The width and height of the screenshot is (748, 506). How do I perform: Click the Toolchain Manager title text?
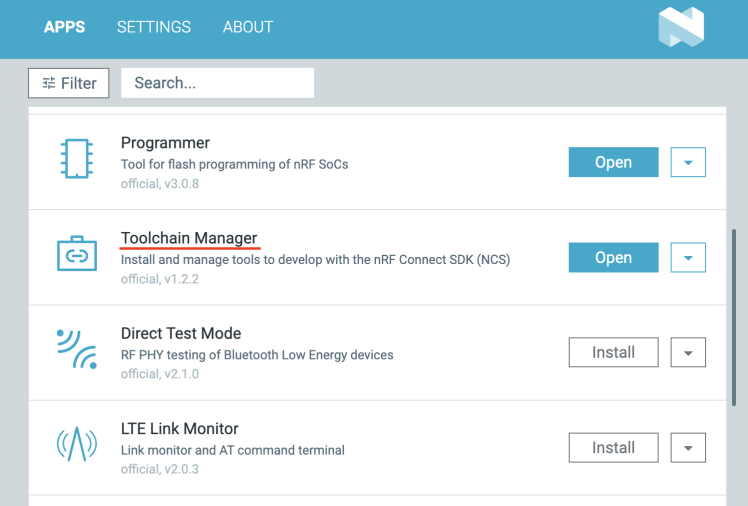tap(189, 238)
